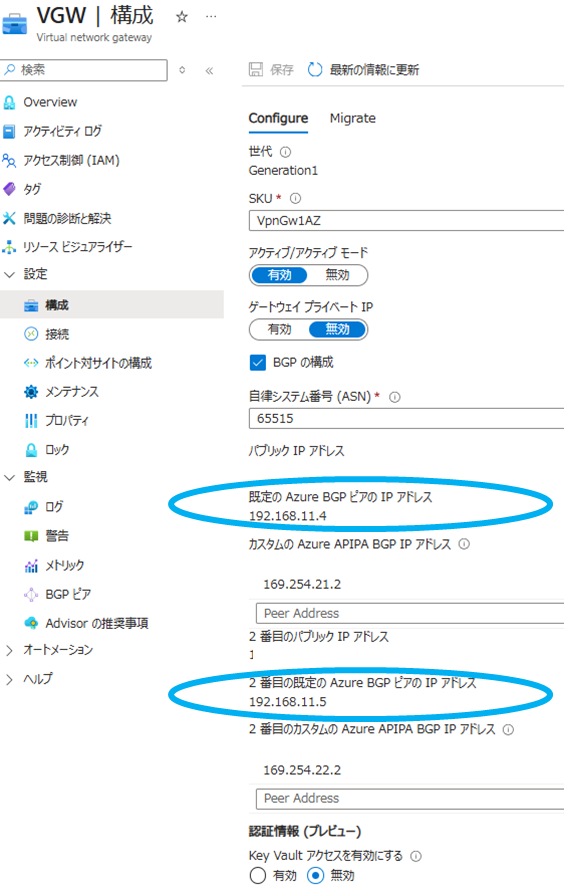Set ゲートウェイ プライベート IP to 有効
This screenshot has width=564, height=887.
point(279,329)
